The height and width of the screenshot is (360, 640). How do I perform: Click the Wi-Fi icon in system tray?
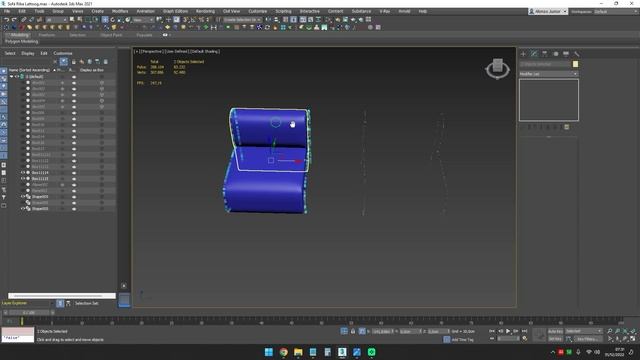tap(589, 352)
